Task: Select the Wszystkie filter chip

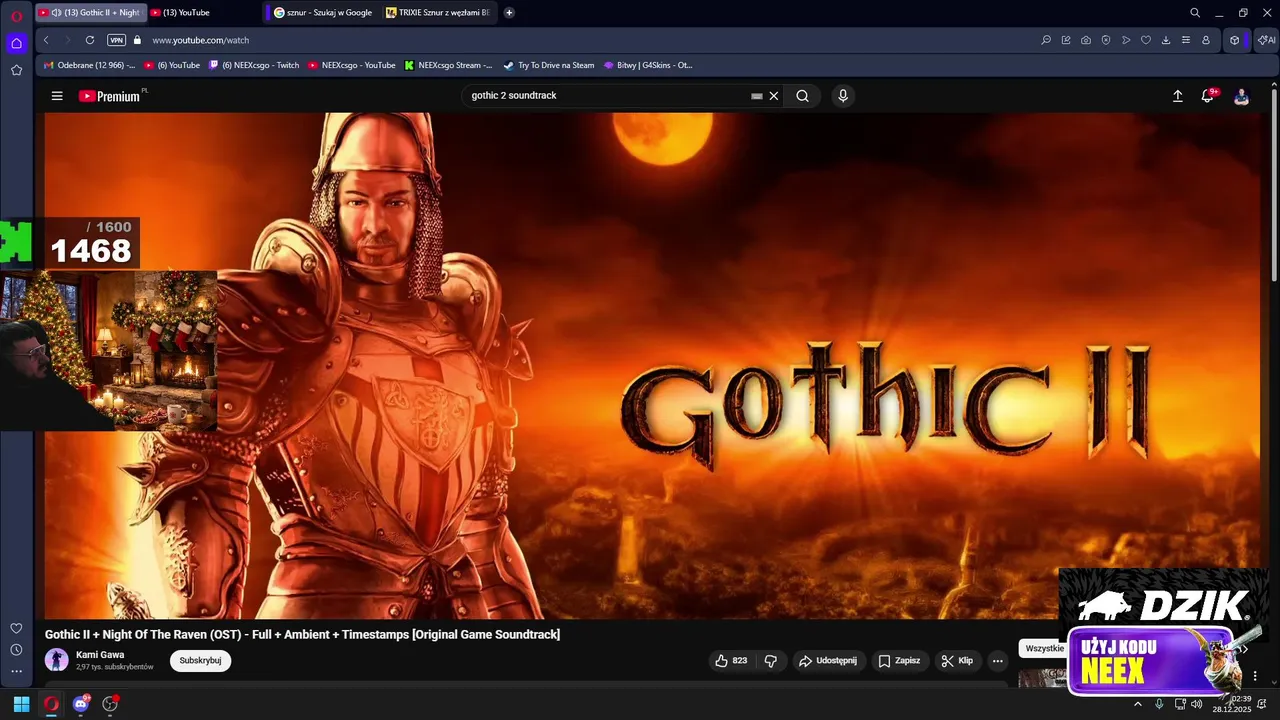Action: click(1044, 649)
